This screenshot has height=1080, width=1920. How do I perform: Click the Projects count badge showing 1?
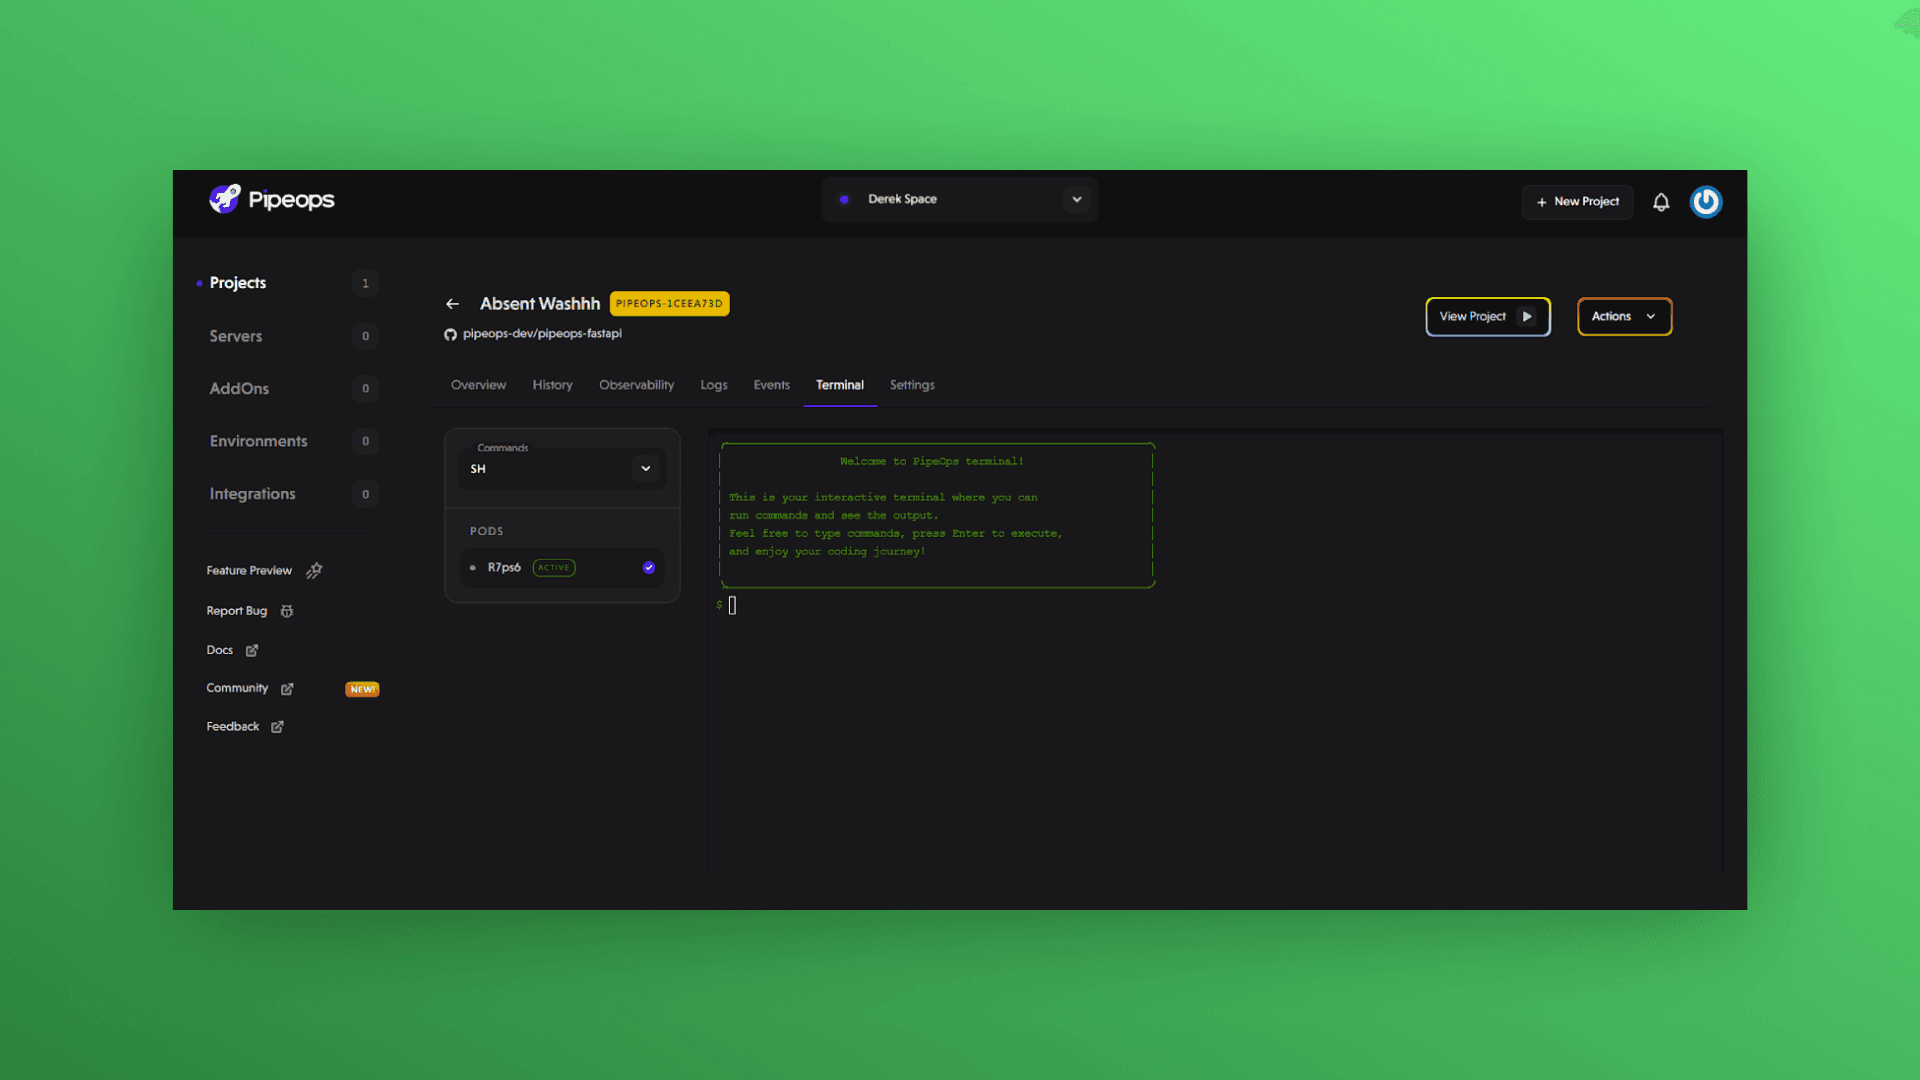tap(365, 283)
